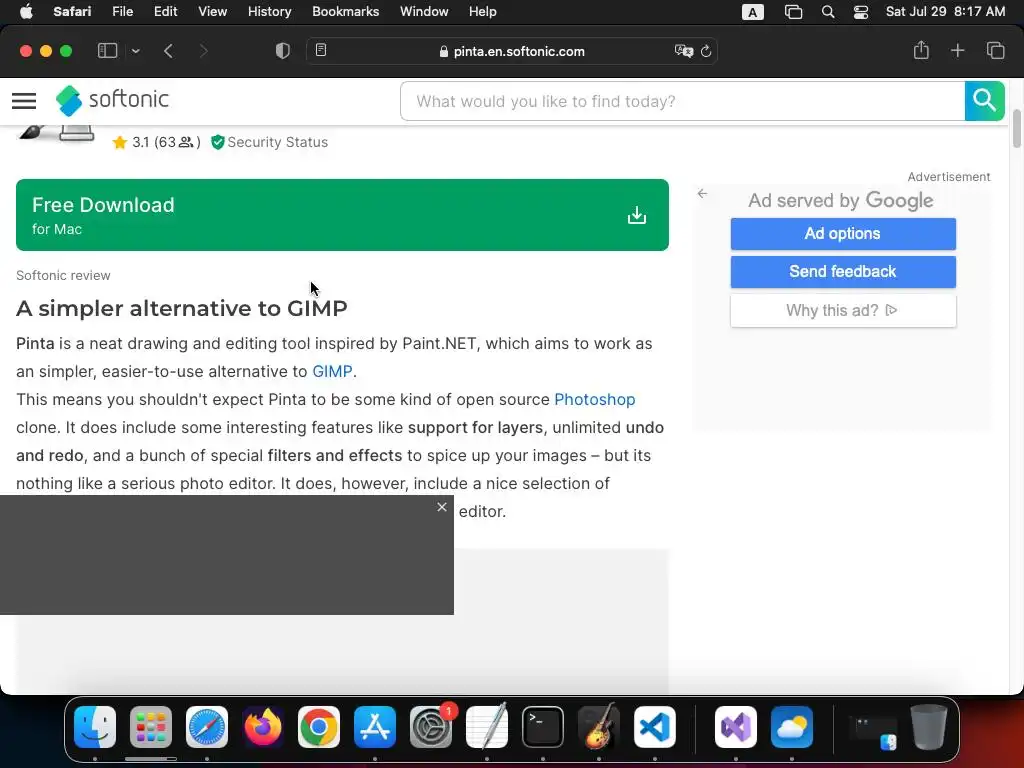This screenshot has width=1024, height=768.
Task: Click the 3.1 rating text
Action: [140, 142]
